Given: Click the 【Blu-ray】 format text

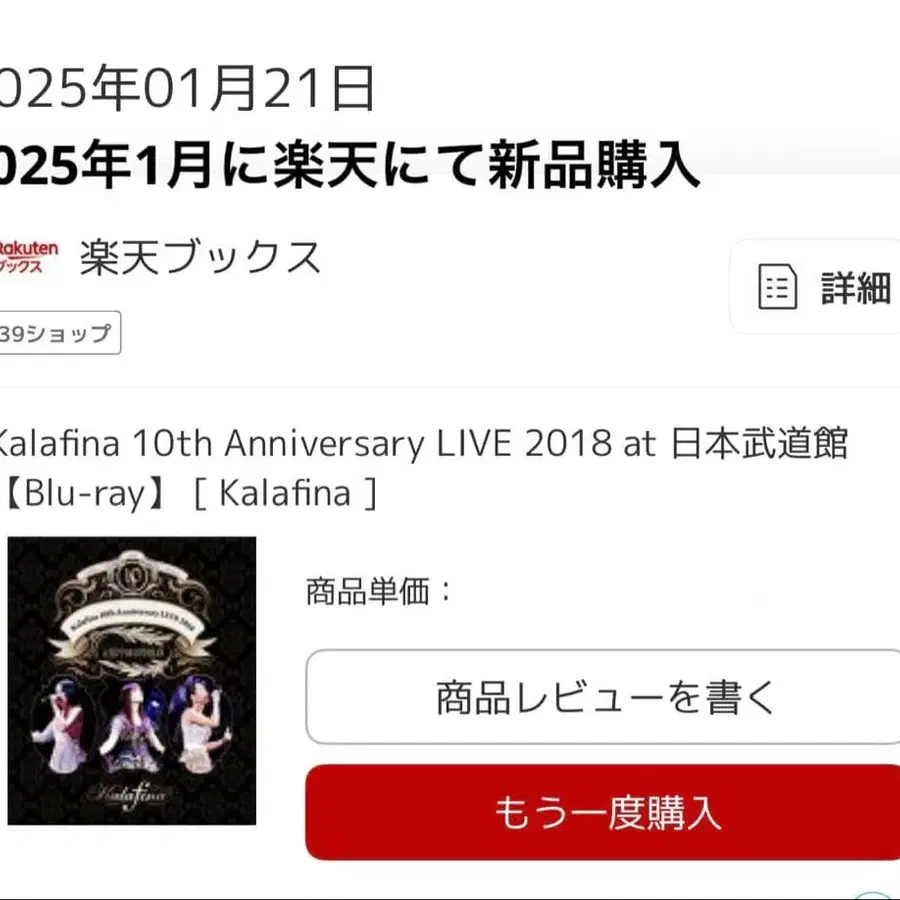Looking at the screenshot, I should tap(85, 494).
